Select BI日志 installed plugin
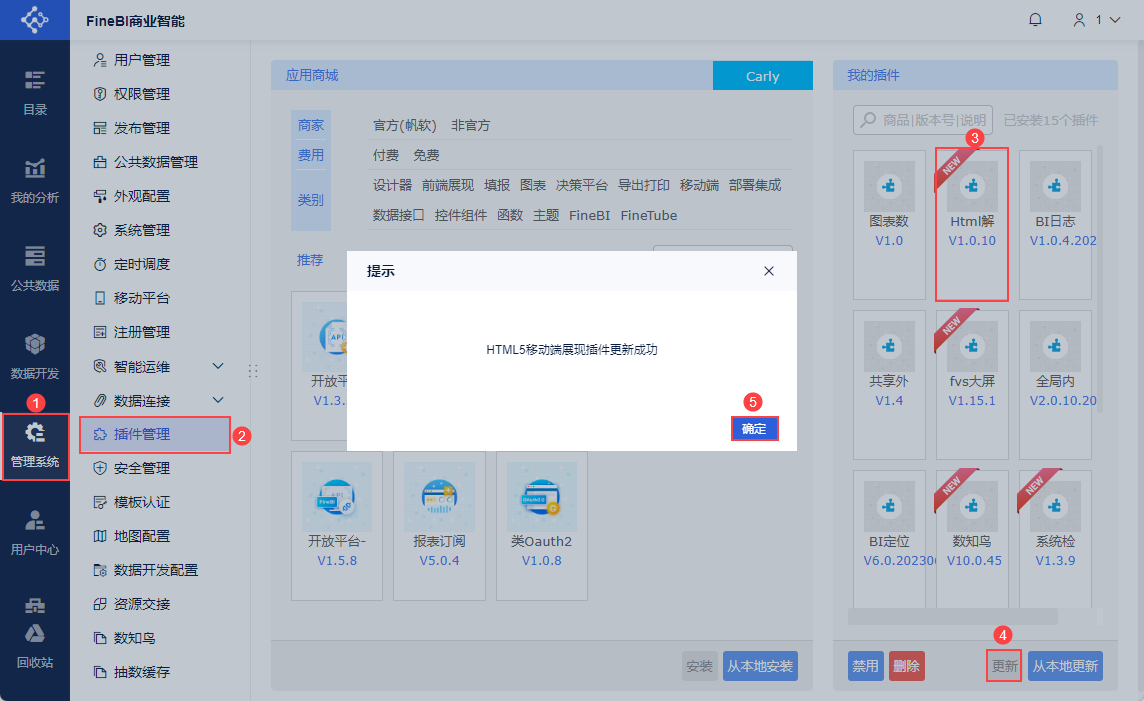The width and height of the screenshot is (1144, 701). coord(1055,225)
